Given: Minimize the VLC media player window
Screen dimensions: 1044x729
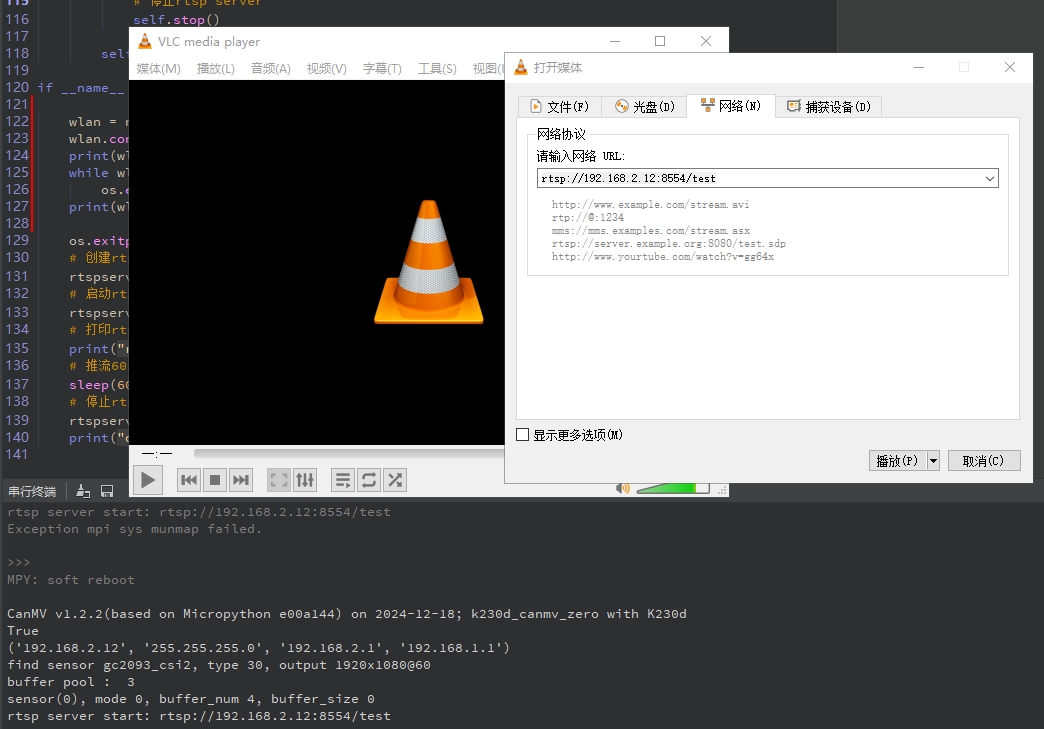Looking at the screenshot, I should [x=615, y=41].
